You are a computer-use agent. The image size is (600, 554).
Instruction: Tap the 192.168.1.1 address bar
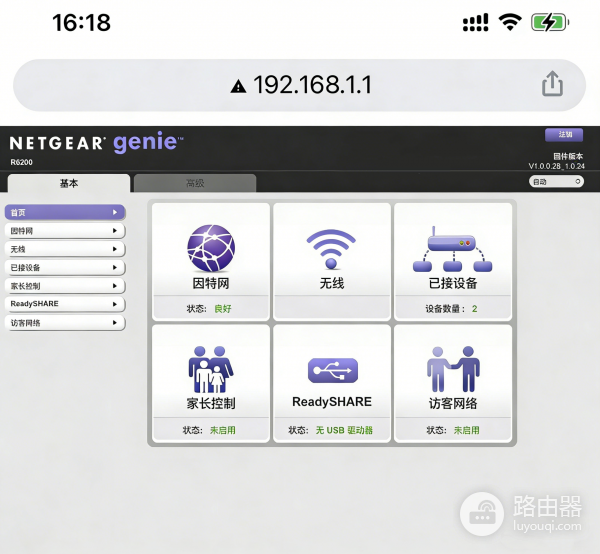click(x=300, y=85)
